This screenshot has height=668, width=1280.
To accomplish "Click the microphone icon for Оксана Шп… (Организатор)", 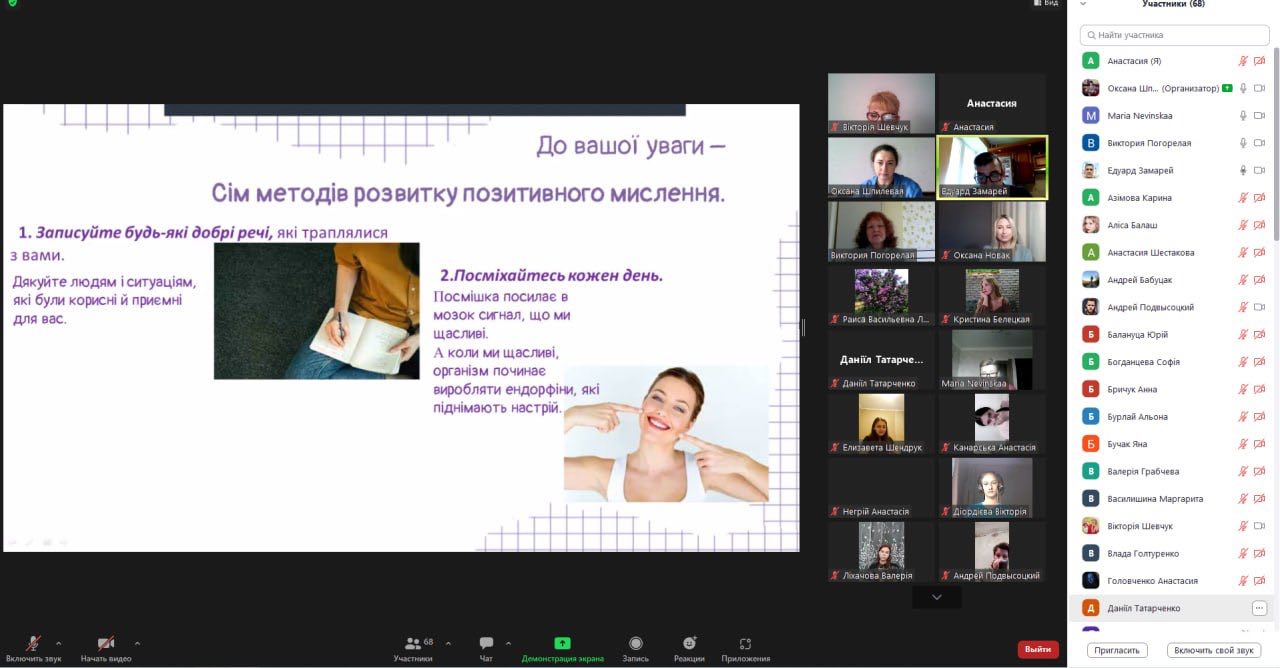I will pos(1244,88).
